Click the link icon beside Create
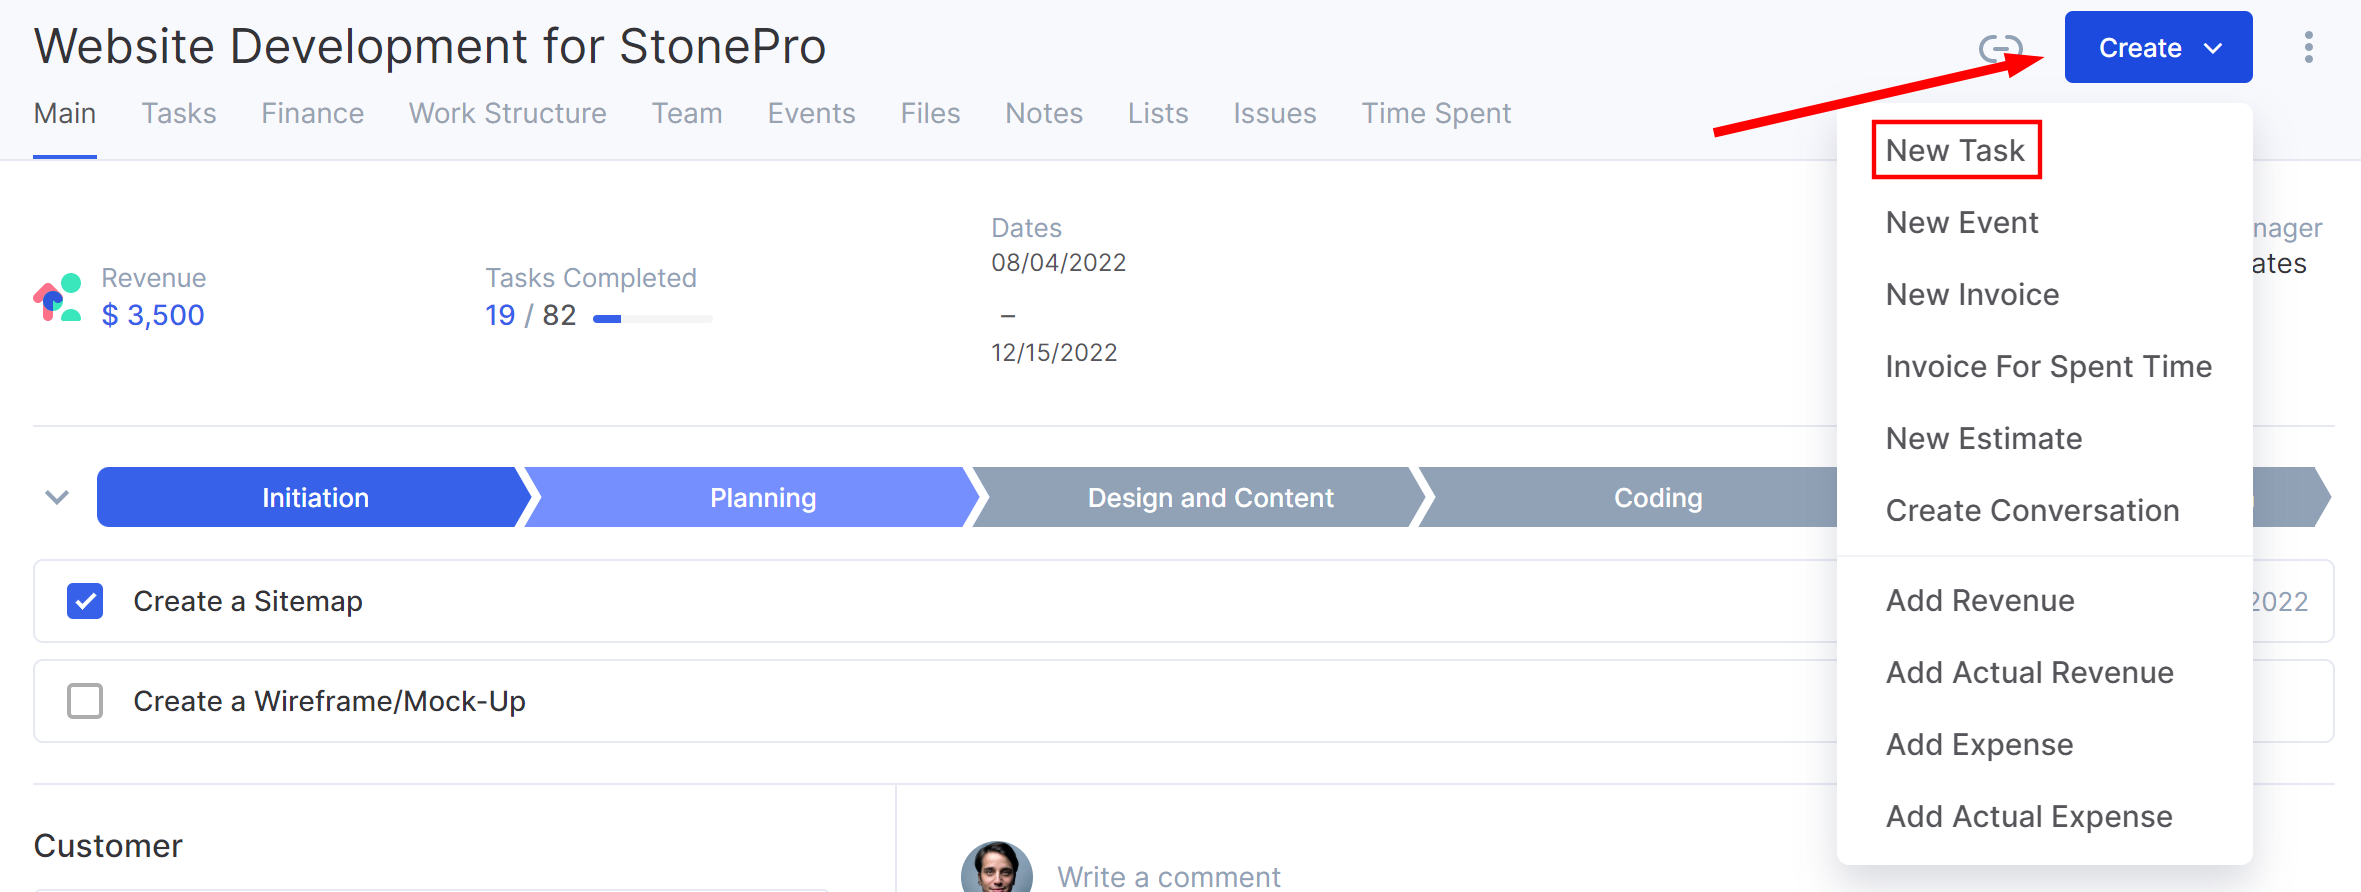Viewport: 2361px width, 892px height. [2000, 47]
